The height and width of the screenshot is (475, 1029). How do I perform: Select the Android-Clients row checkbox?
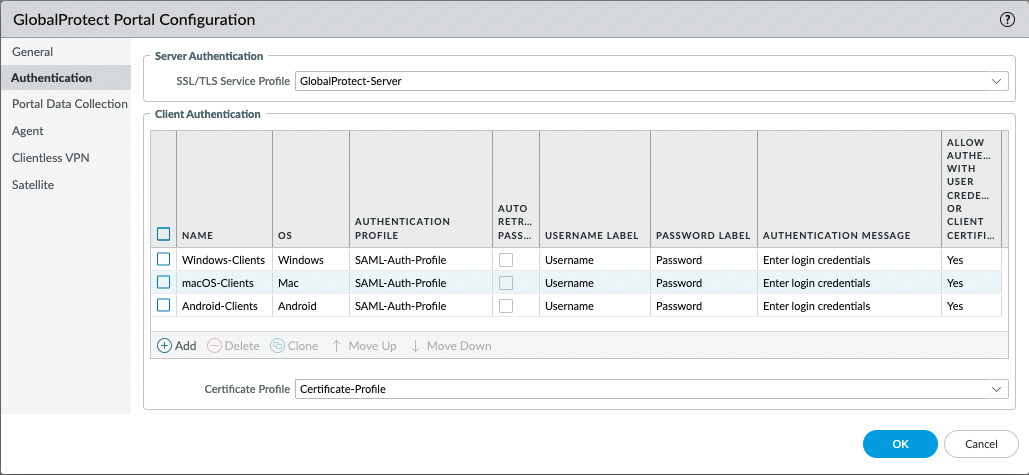tap(164, 306)
